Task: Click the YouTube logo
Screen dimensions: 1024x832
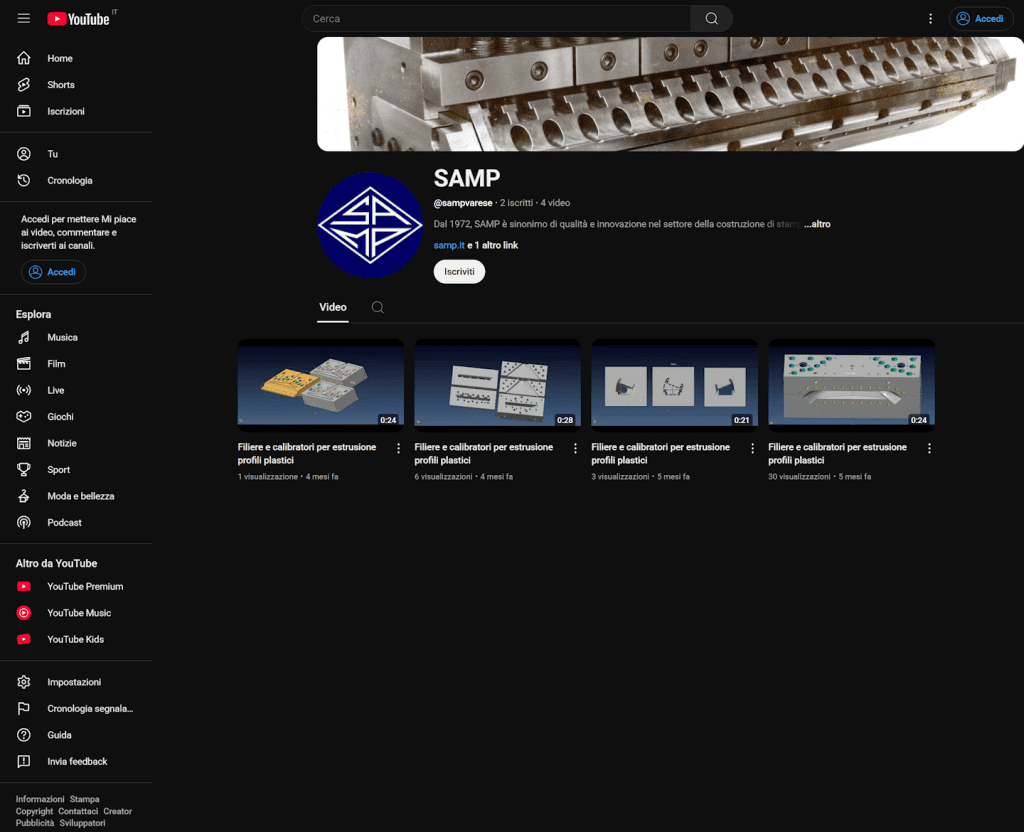Action: click(x=78, y=19)
